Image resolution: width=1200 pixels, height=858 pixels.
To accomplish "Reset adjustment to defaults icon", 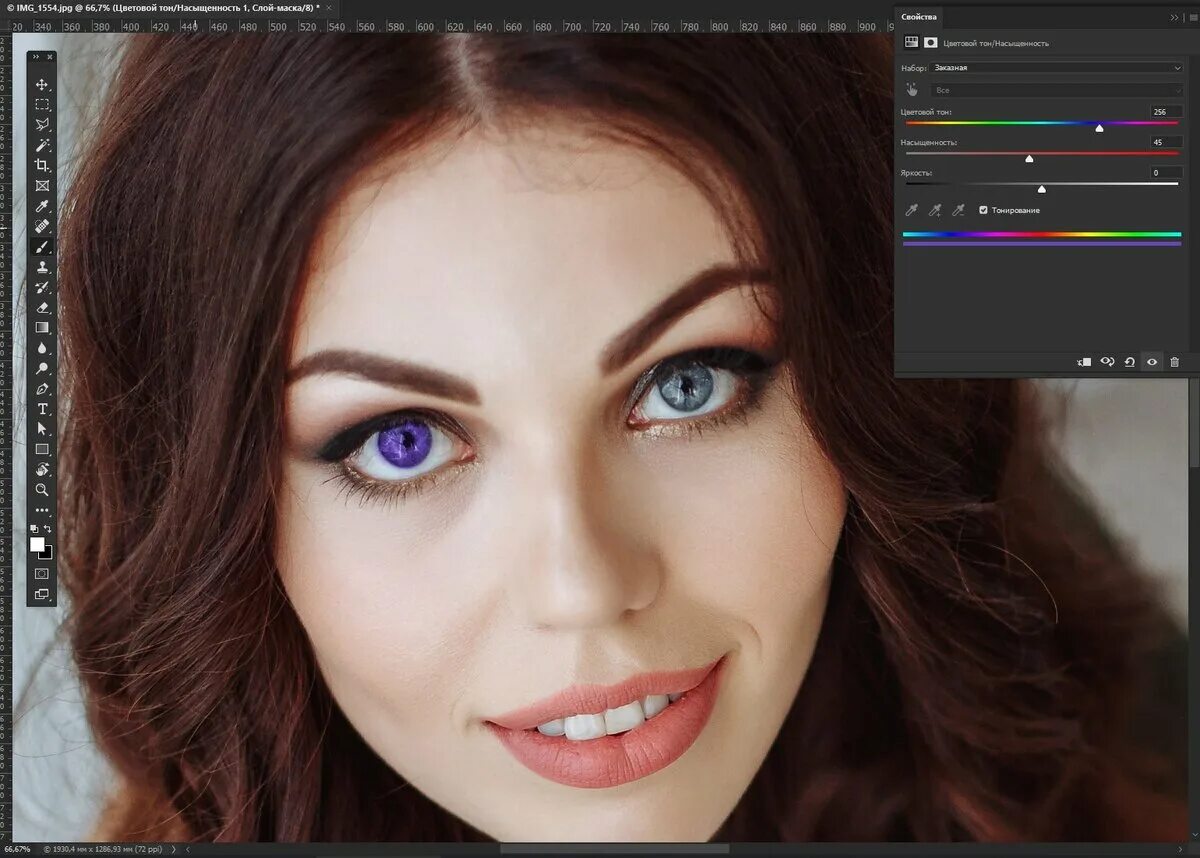I will (1129, 362).
